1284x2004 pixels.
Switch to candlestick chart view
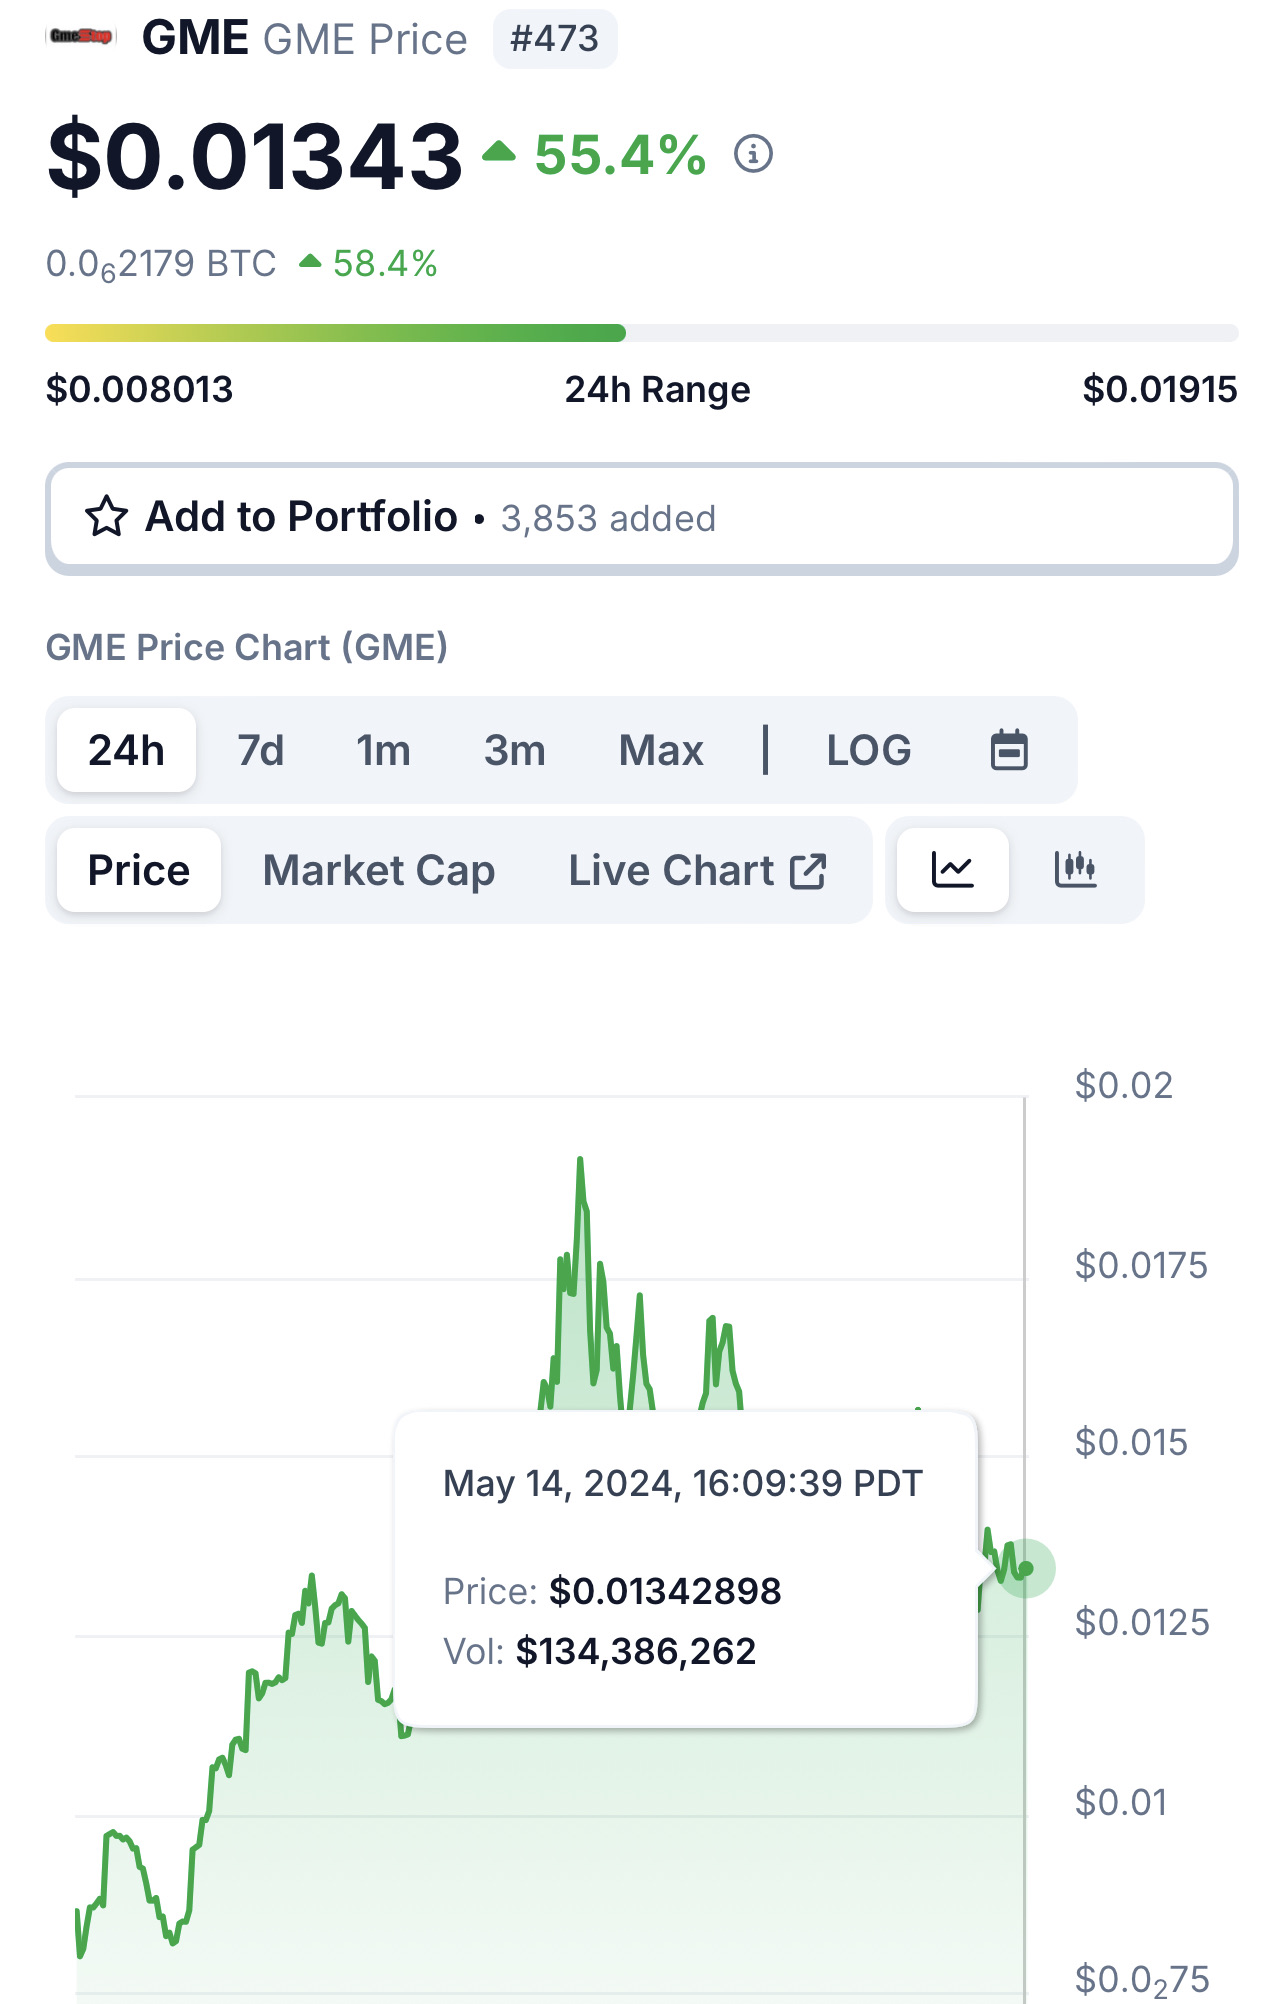[x=1075, y=870]
